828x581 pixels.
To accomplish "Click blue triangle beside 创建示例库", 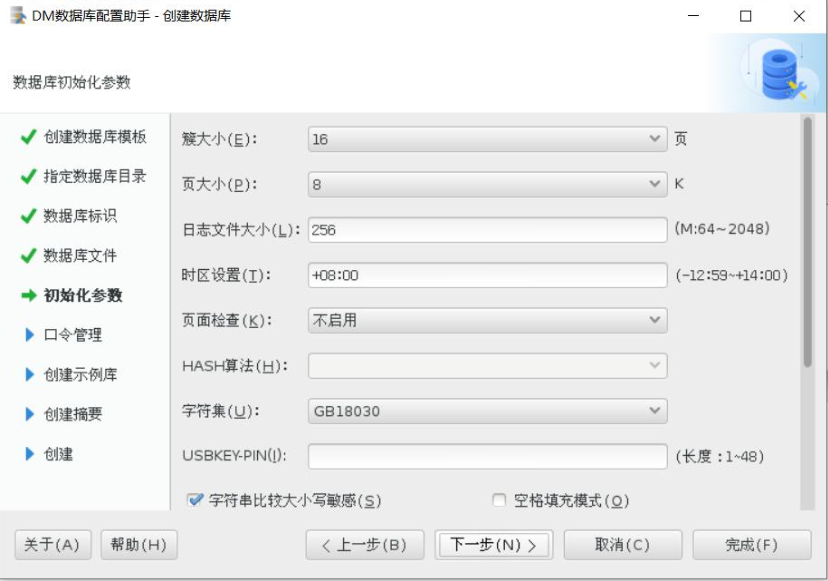I will tap(30, 374).
